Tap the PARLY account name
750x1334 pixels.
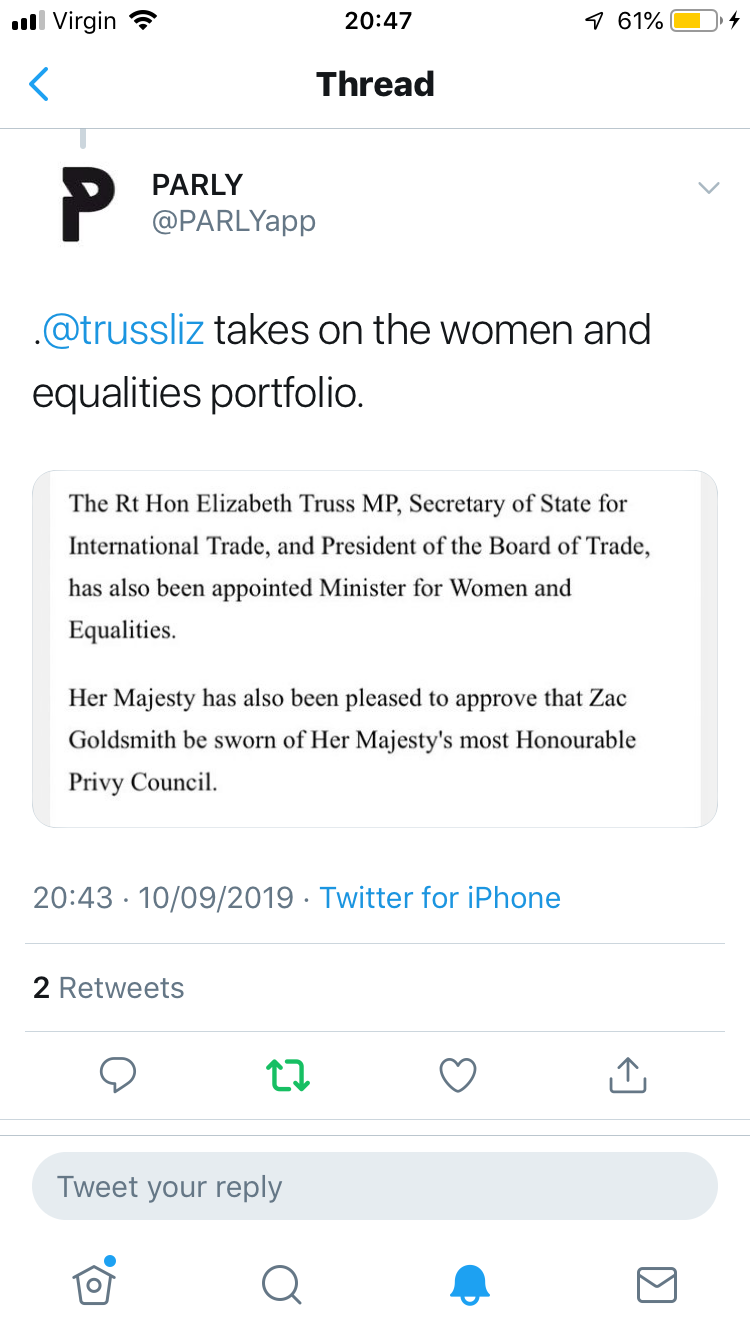click(197, 185)
